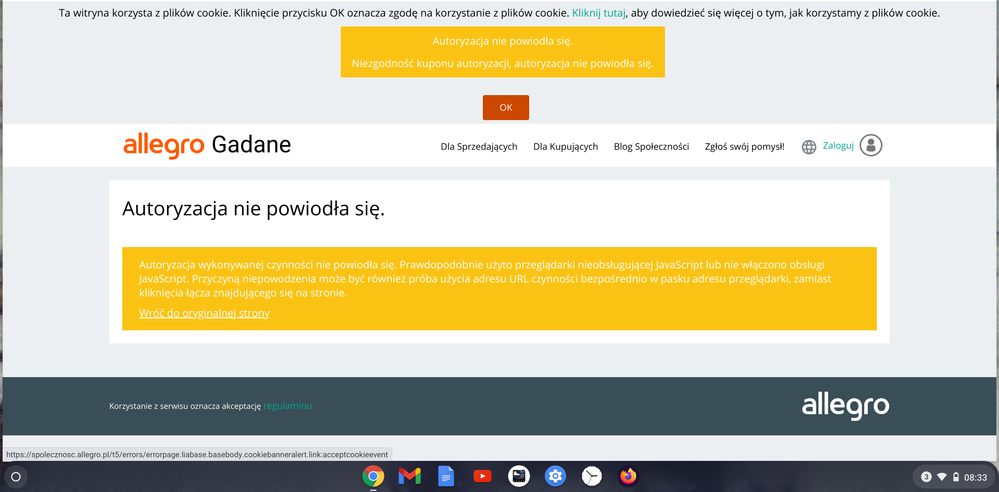This screenshot has width=999, height=492.
Task: Open the ChromeOS launcher button
Action: click(x=16, y=477)
